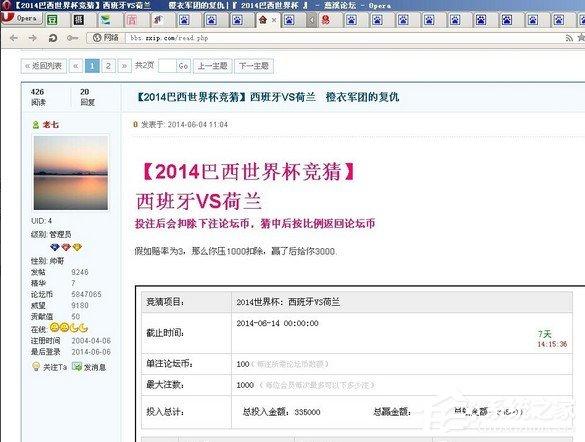
Task: Click the password wand key icon
Action: coord(72,38)
